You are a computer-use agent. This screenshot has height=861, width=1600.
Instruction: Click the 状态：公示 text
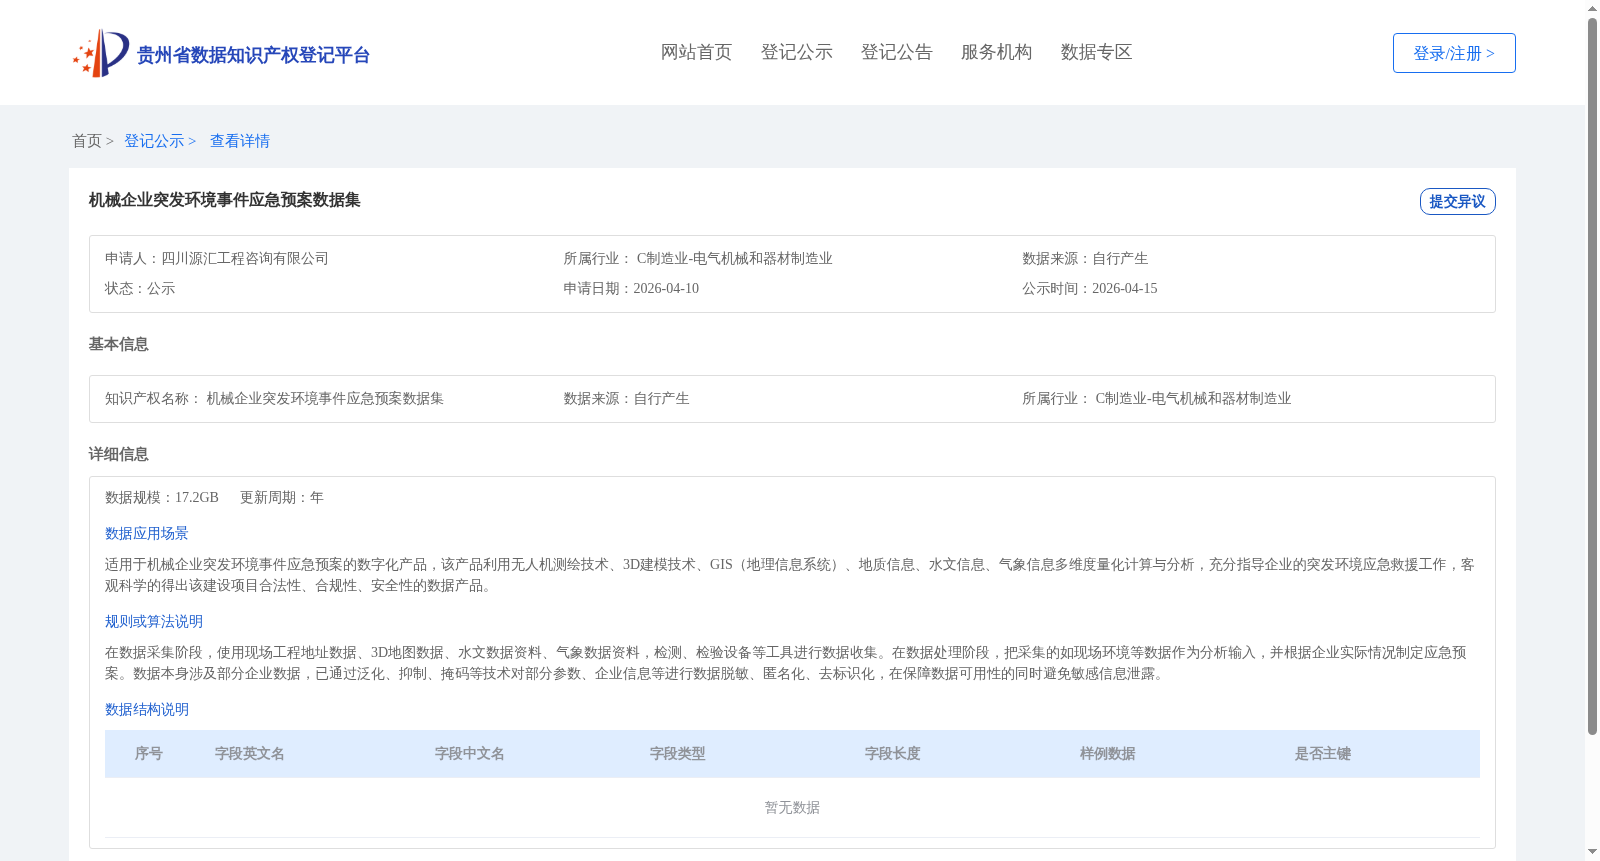(x=140, y=288)
